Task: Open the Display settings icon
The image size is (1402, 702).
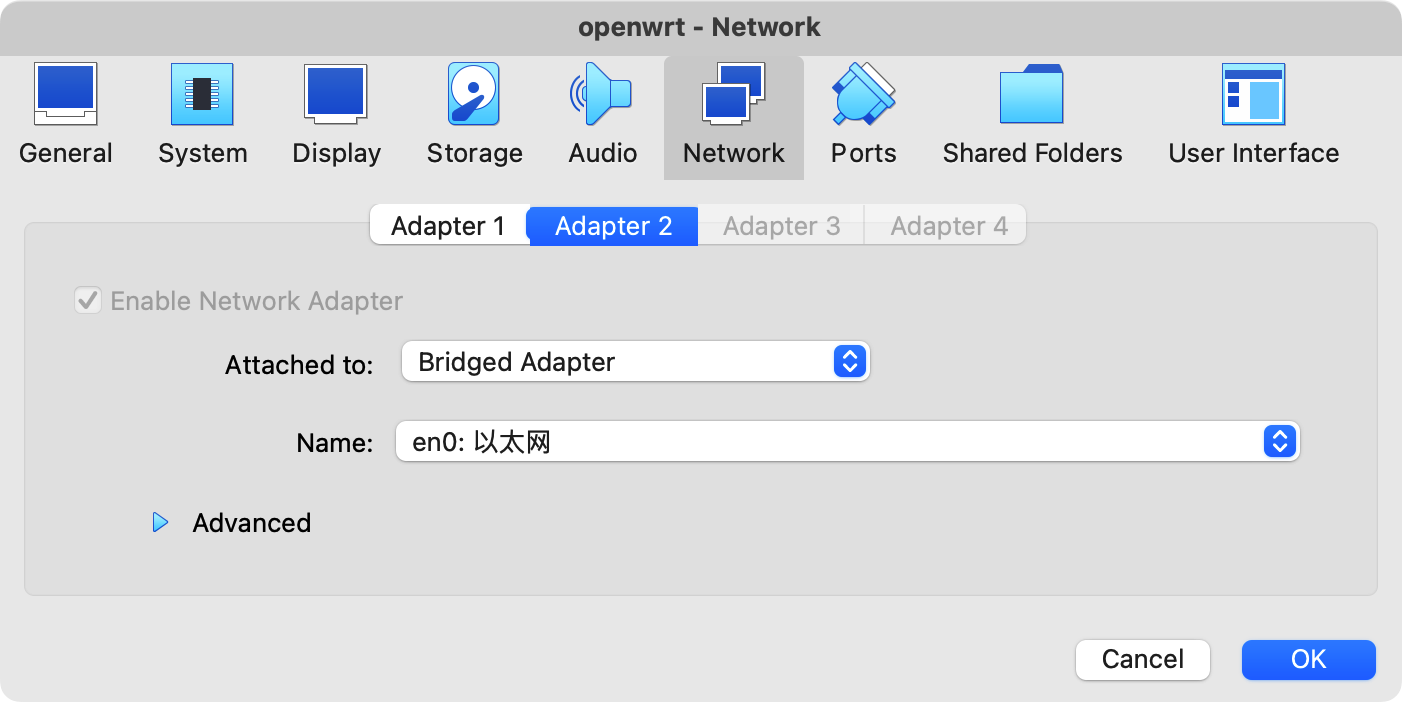Action: click(336, 95)
